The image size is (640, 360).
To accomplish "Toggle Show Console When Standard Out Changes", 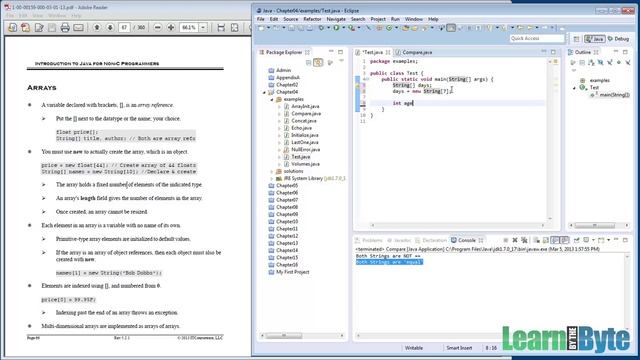I will click(x=555, y=240).
